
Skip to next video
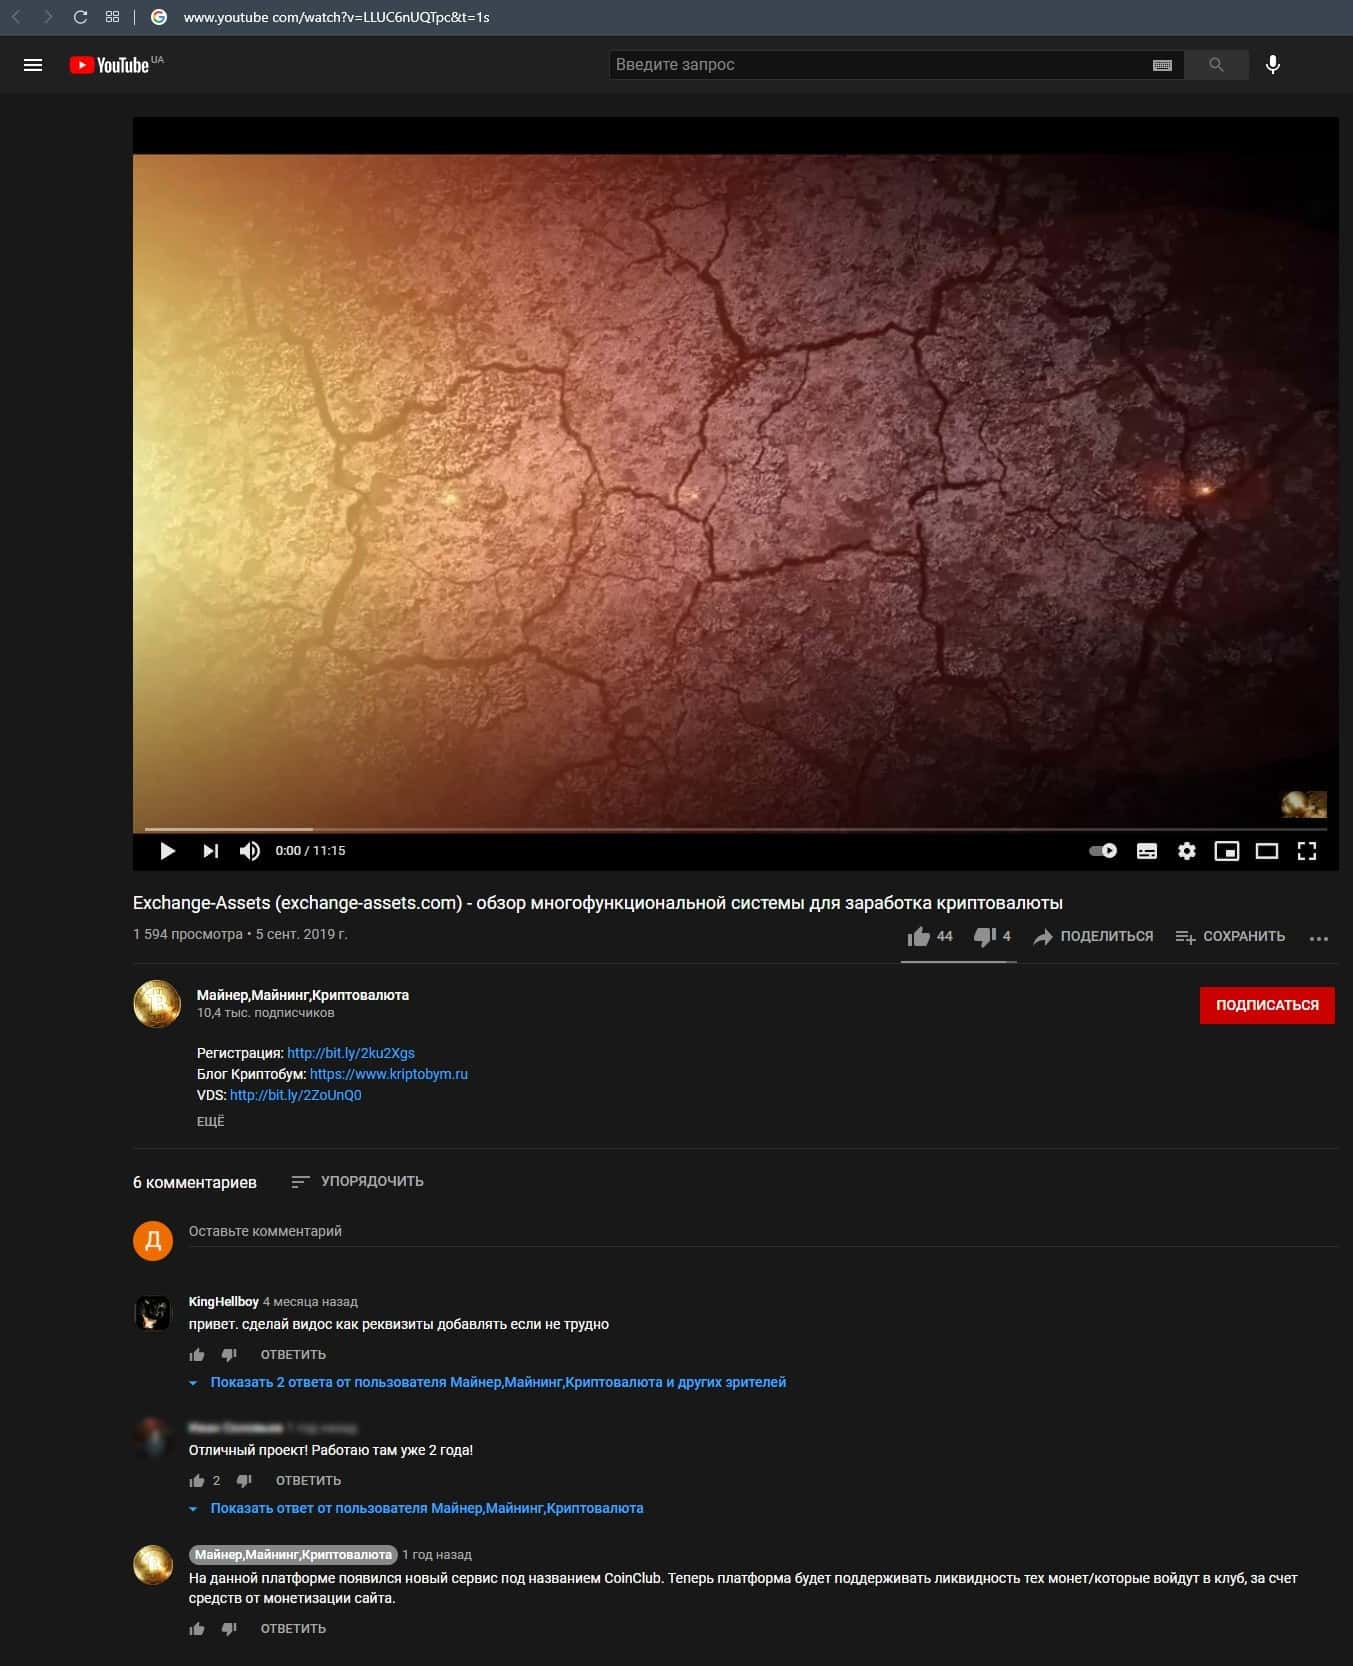point(210,851)
